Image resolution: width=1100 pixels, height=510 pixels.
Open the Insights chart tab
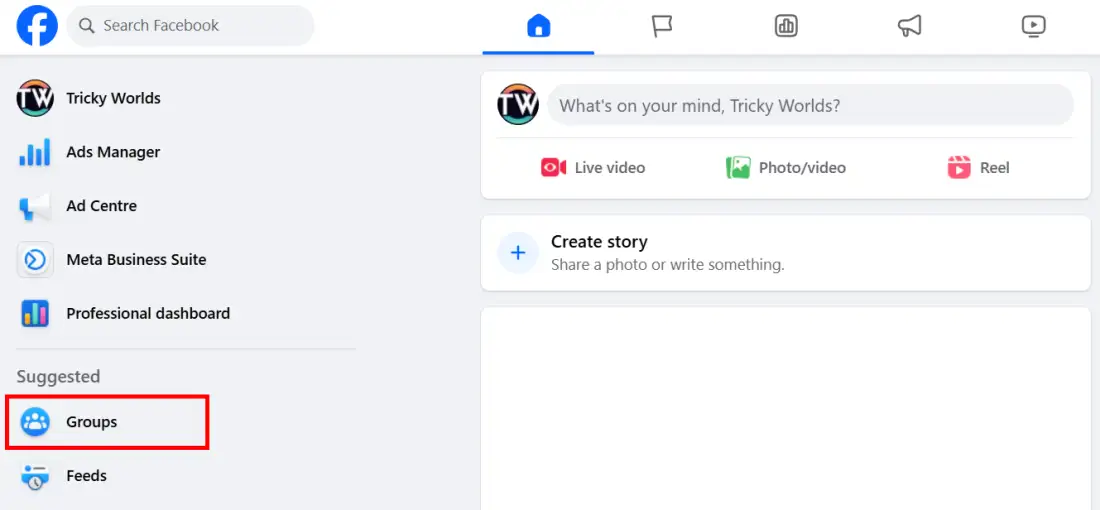pyautogui.click(x=786, y=27)
